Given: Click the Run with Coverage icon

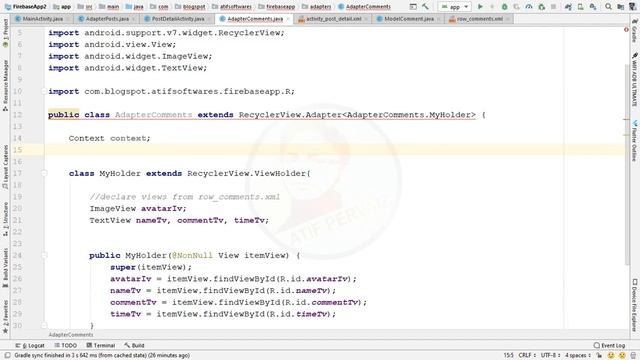Looking at the screenshot, I should click(517, 7).
